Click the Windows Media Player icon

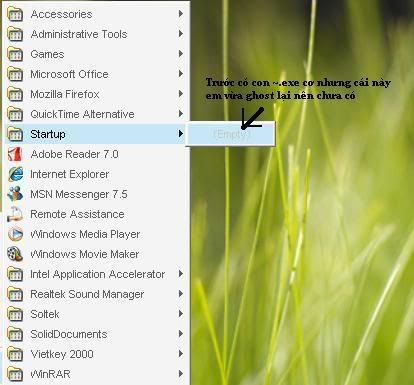[15, 234]
